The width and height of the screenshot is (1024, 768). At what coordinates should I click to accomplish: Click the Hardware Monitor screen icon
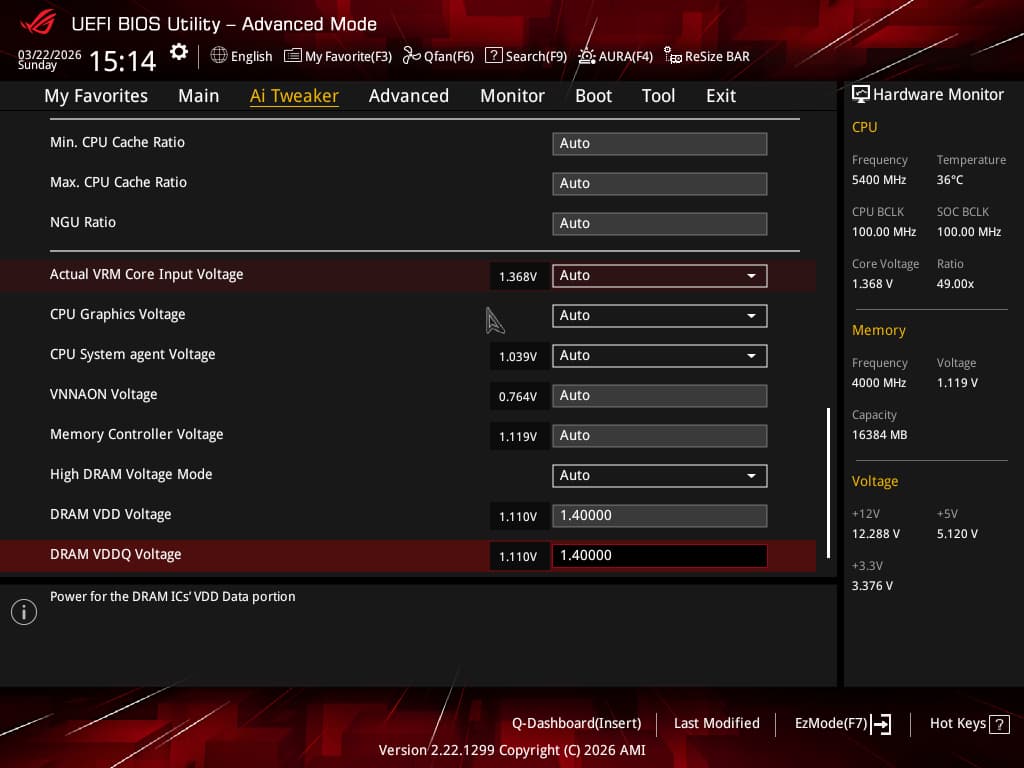pyautogui.click(x=861, y=94)
